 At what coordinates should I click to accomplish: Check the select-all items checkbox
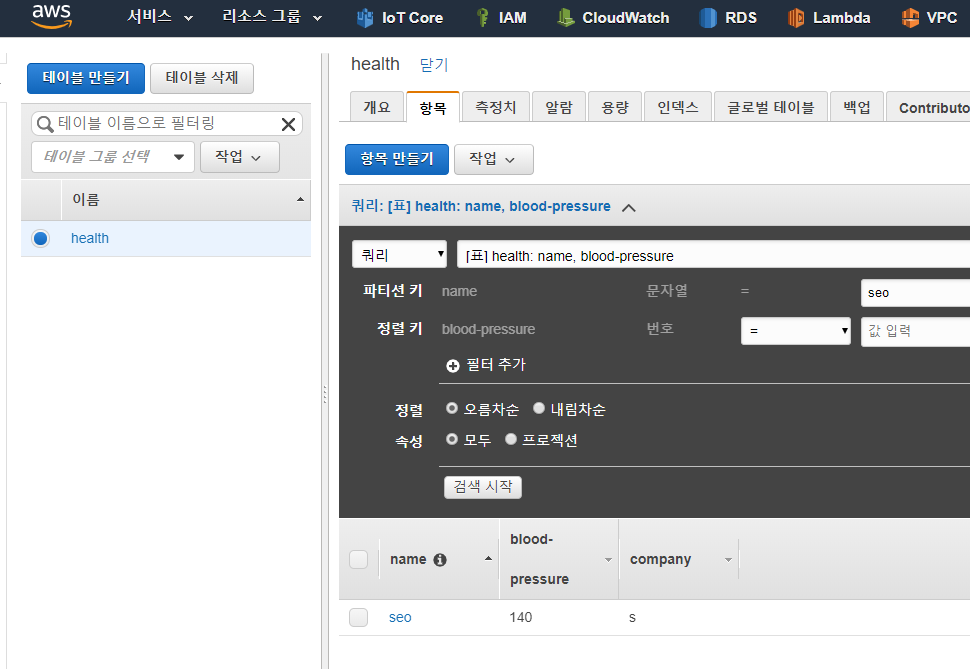coord(359,559)
